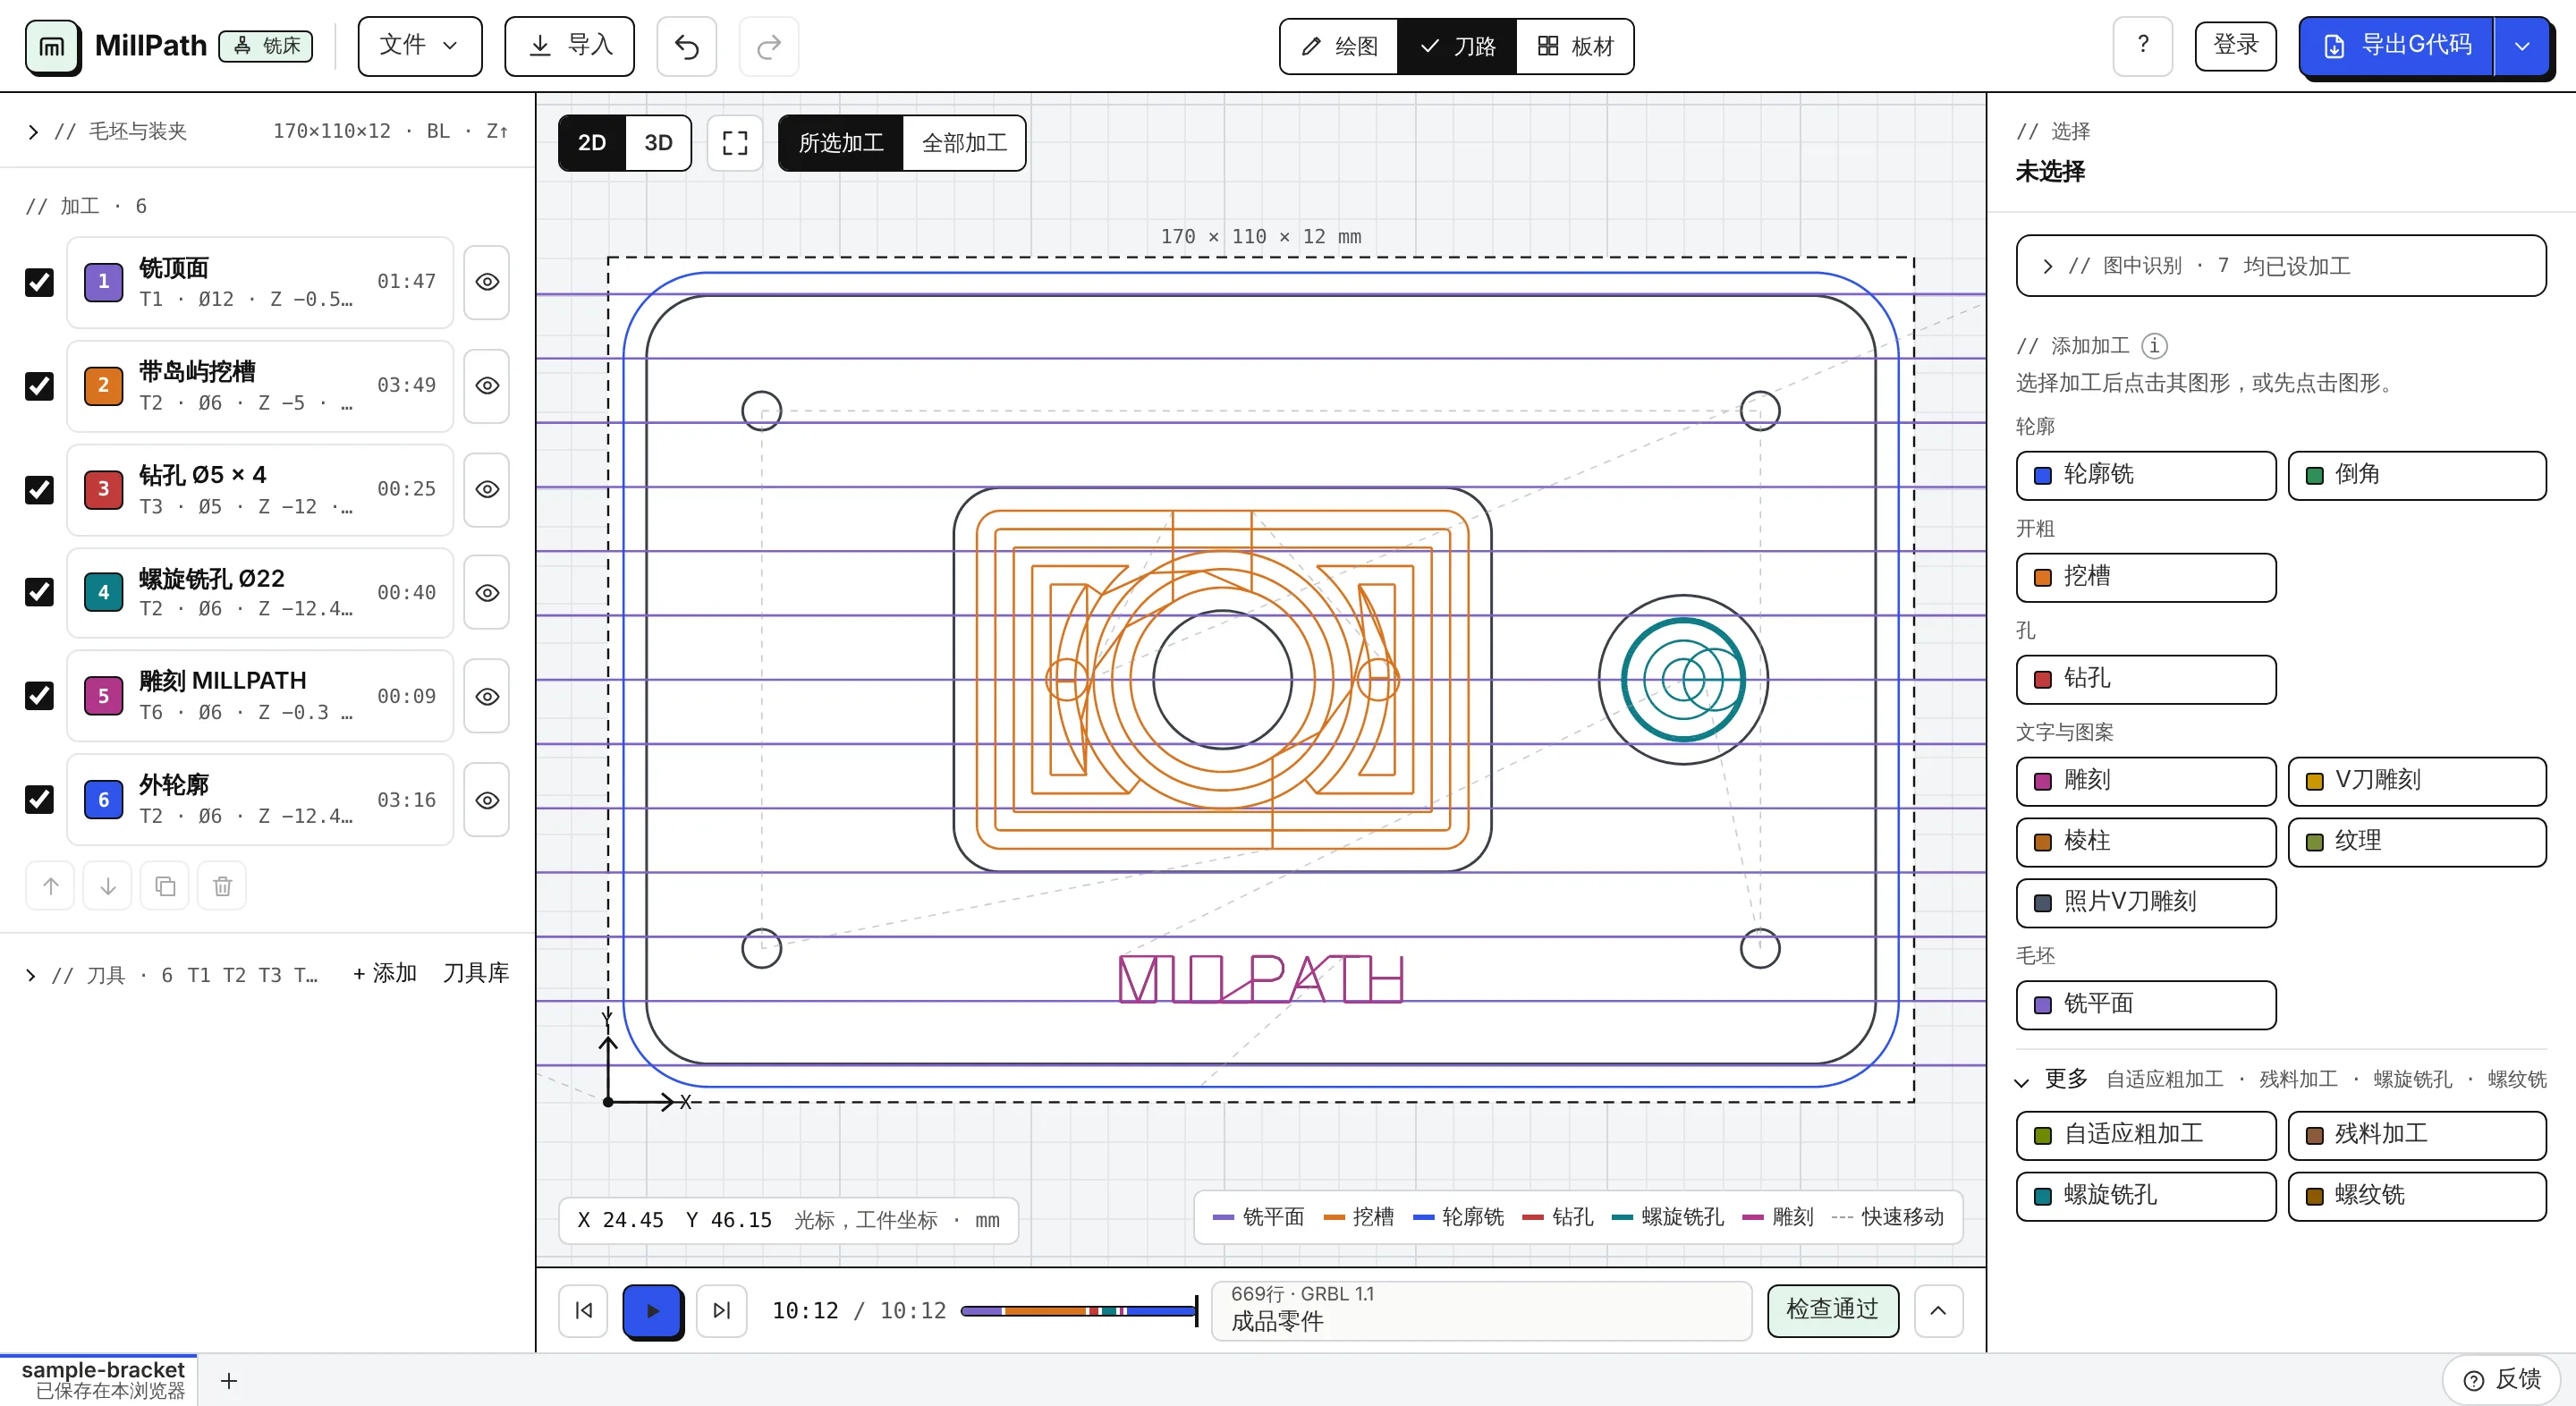Show 全部加工 toolpaths
Image resolution: width=2576 pixels, height=1406 pixels.
[964, 143]
